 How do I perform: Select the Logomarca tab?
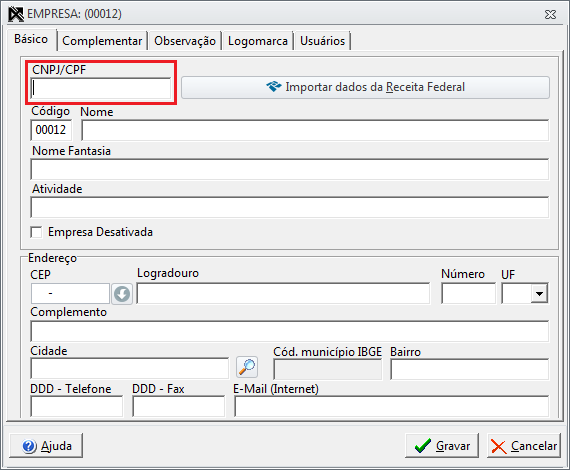pos(258,41)
